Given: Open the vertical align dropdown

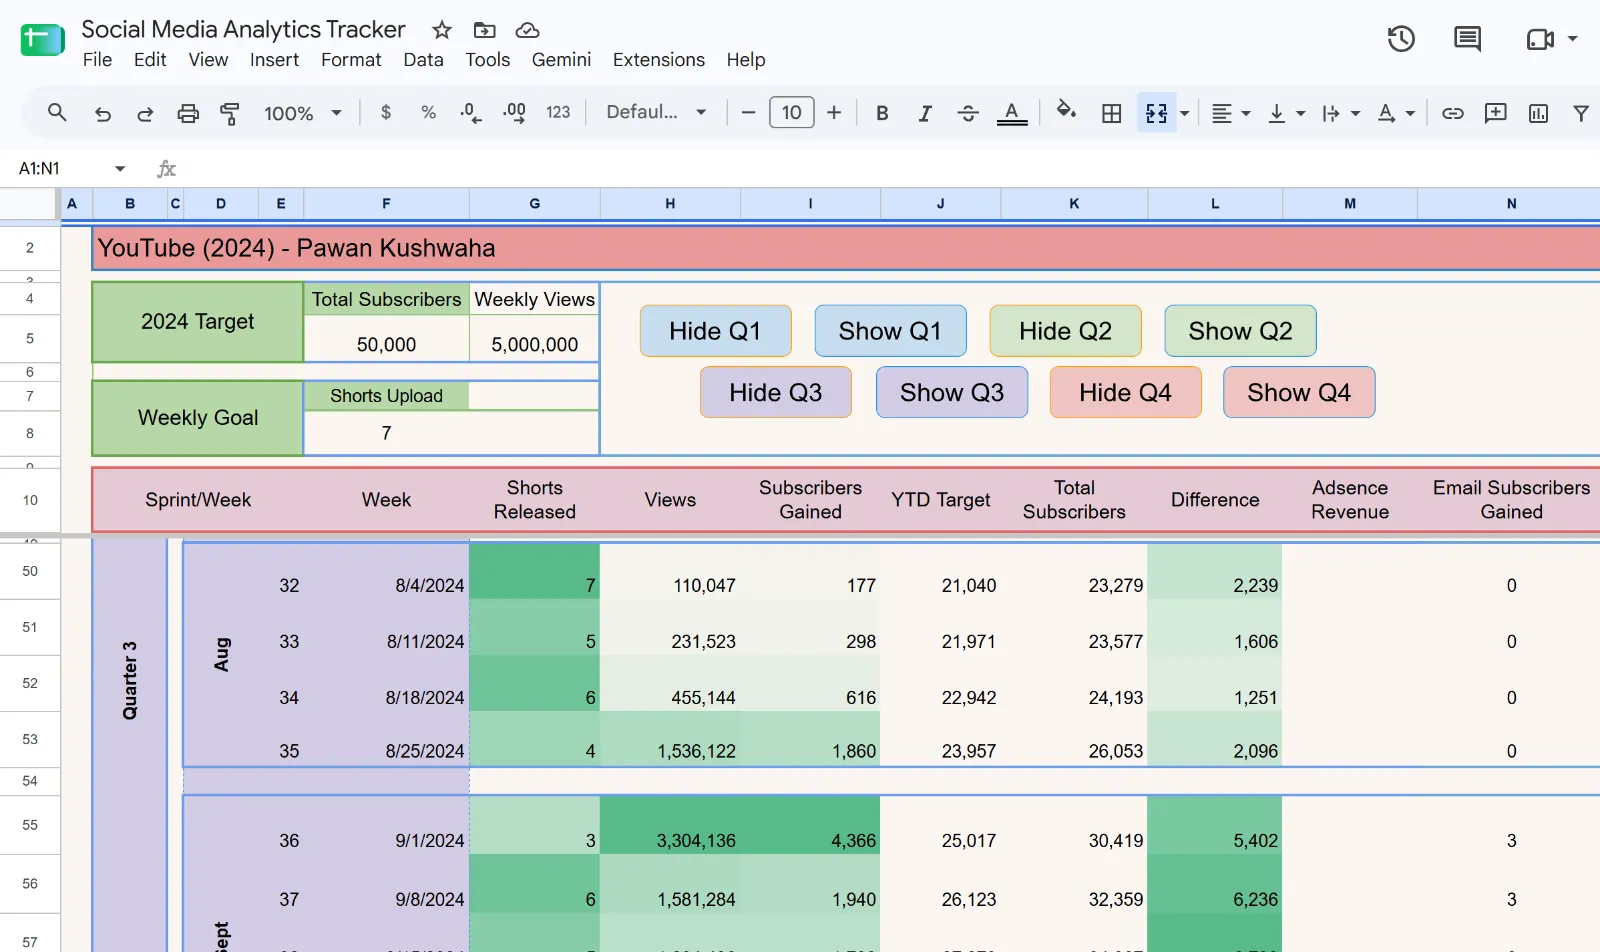Looking at the screenshot, I should click(x=1286, y=113).
